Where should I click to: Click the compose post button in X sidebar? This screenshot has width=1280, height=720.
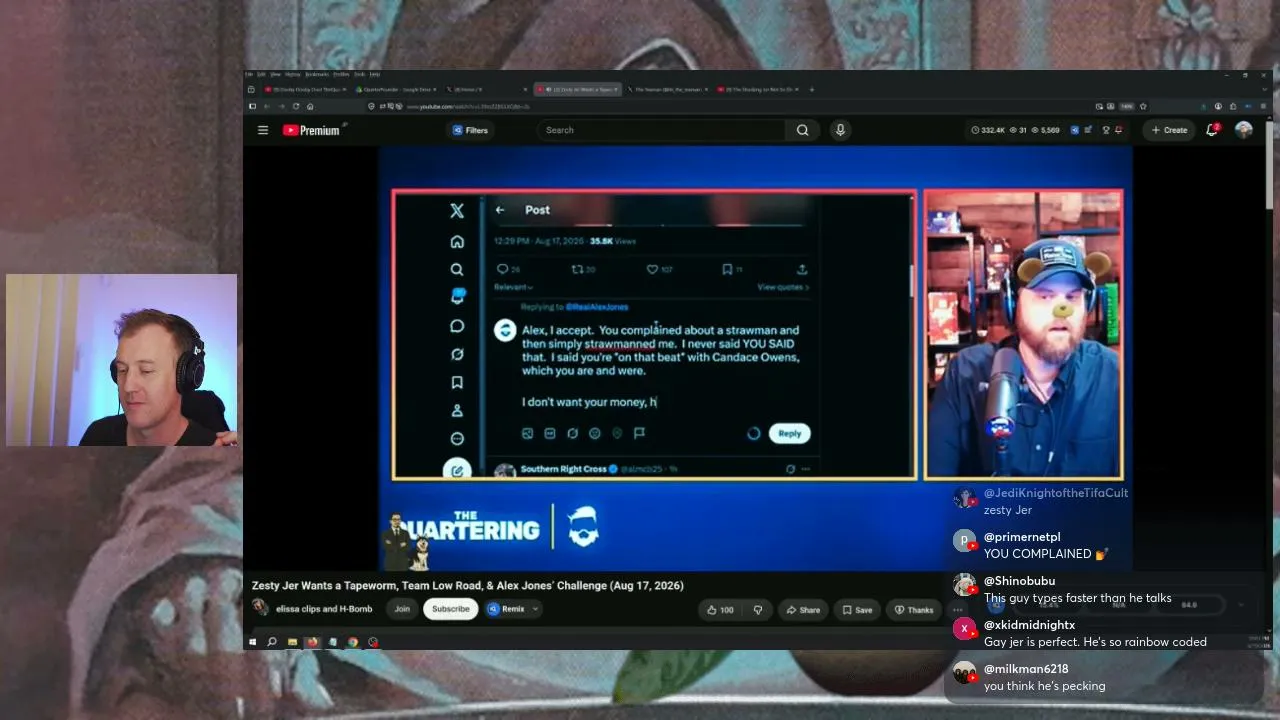(457, 470)
